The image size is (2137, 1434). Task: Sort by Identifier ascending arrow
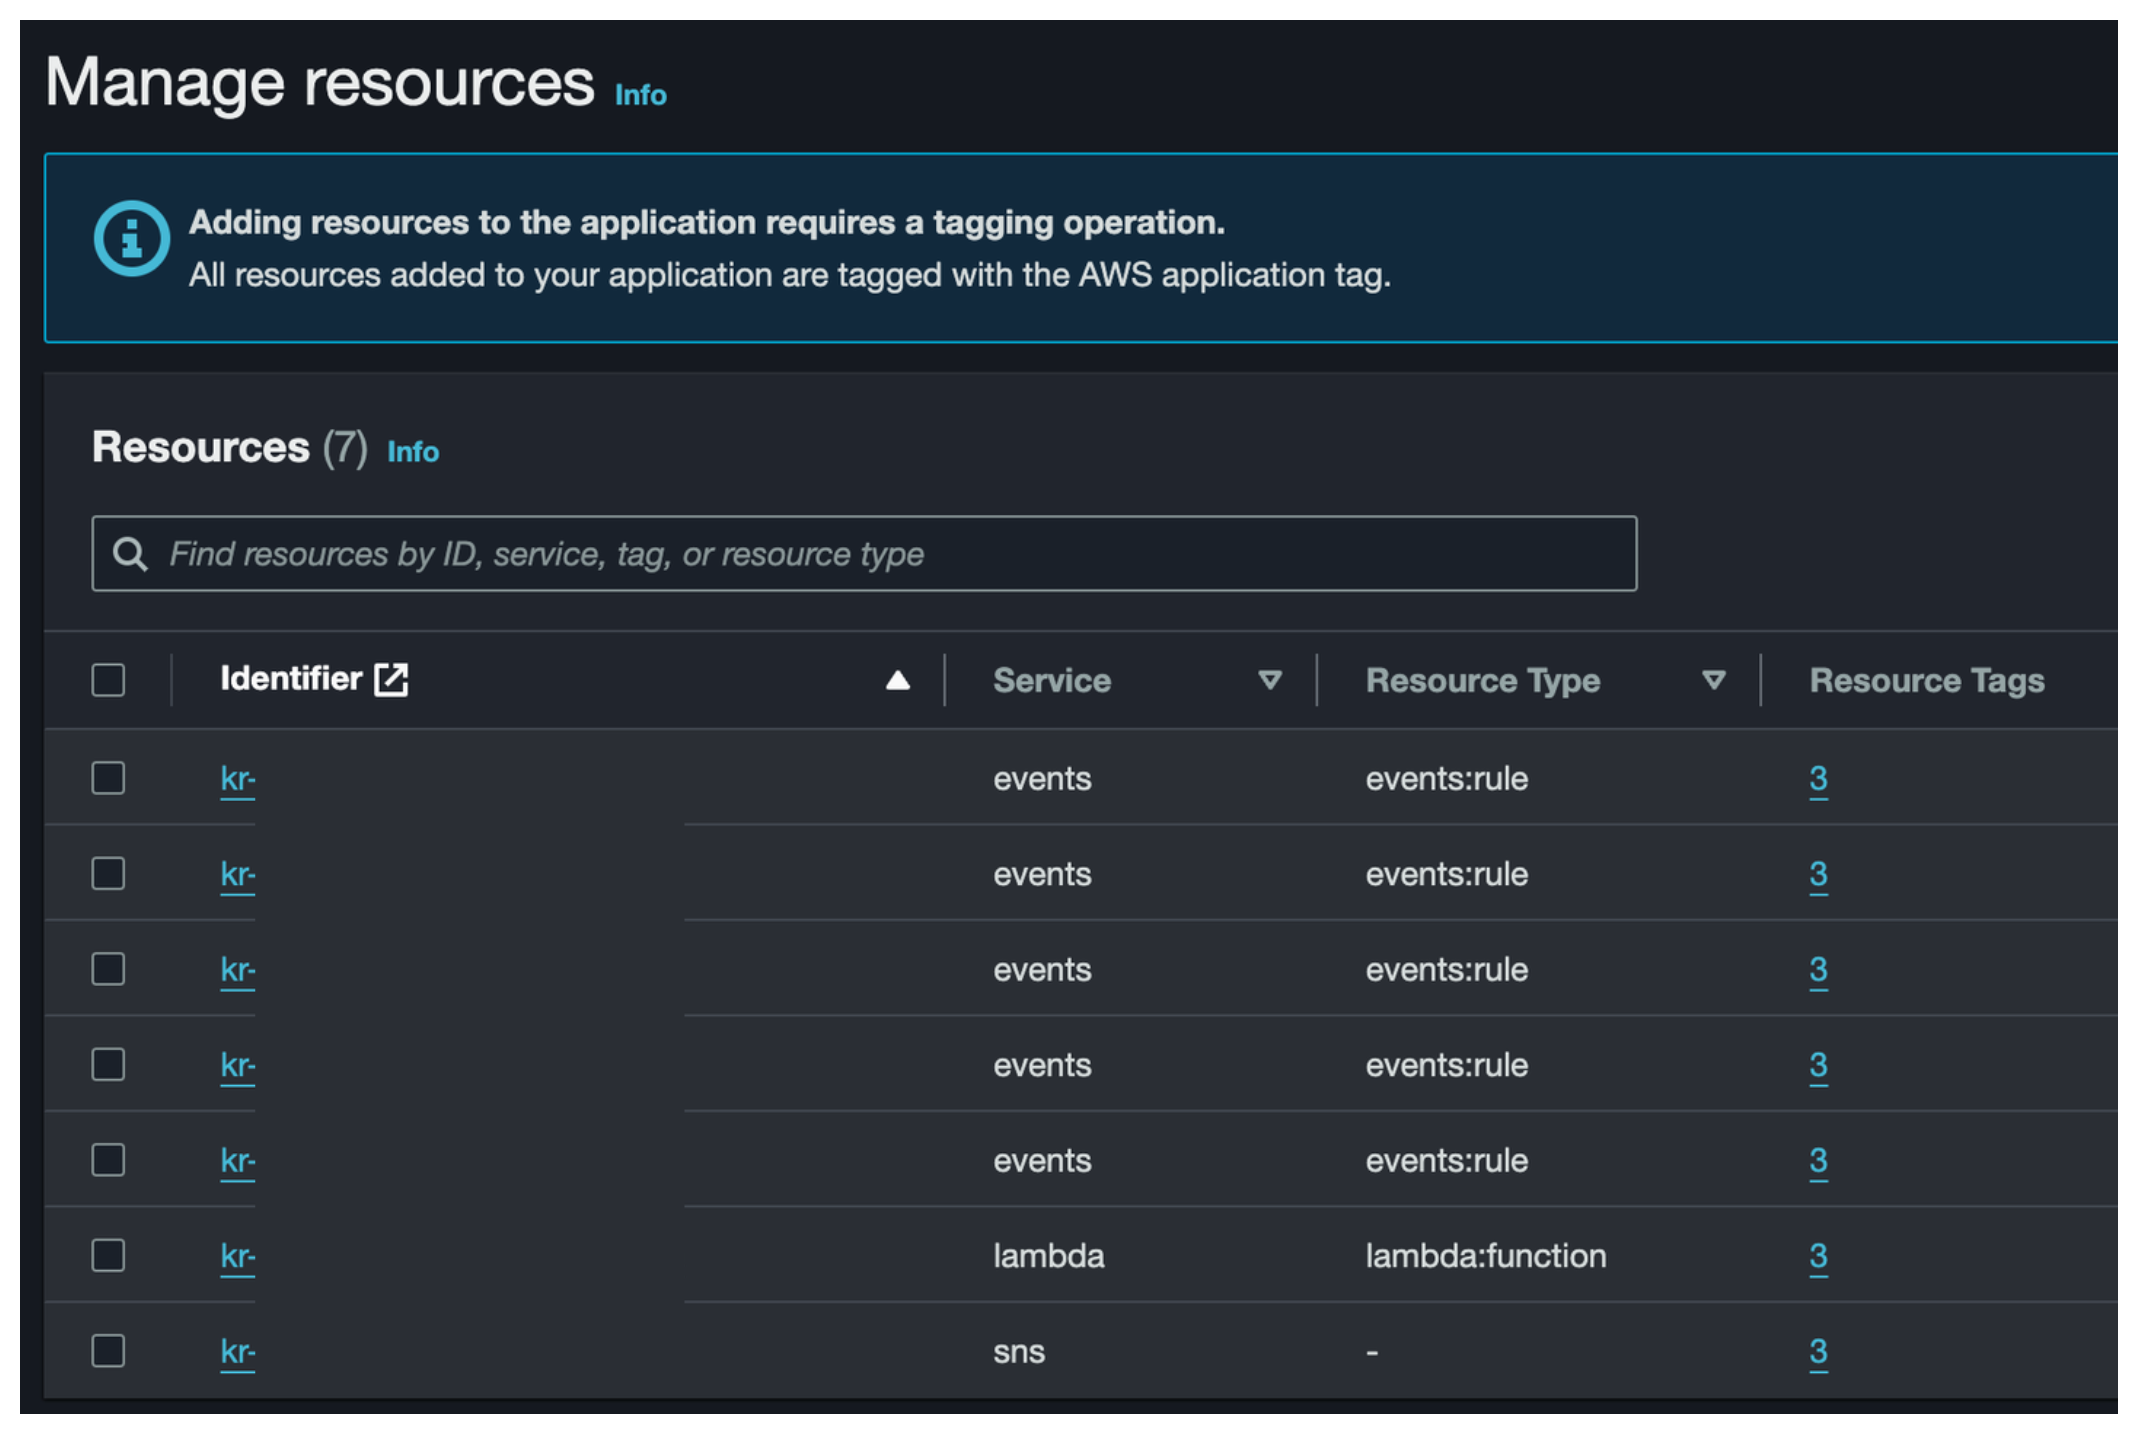897,681
